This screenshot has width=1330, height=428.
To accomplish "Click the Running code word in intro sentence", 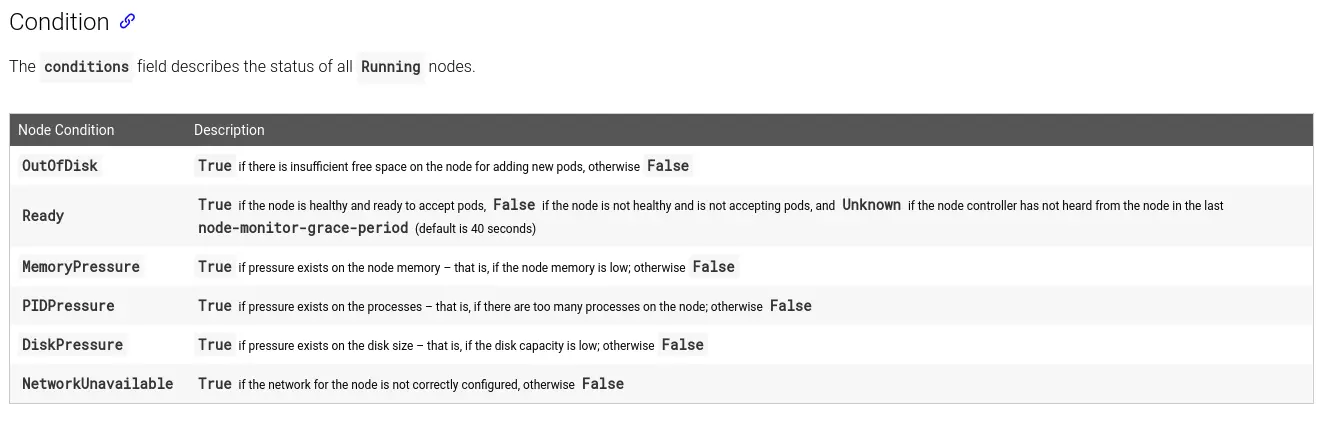I will tap(390, 67).
